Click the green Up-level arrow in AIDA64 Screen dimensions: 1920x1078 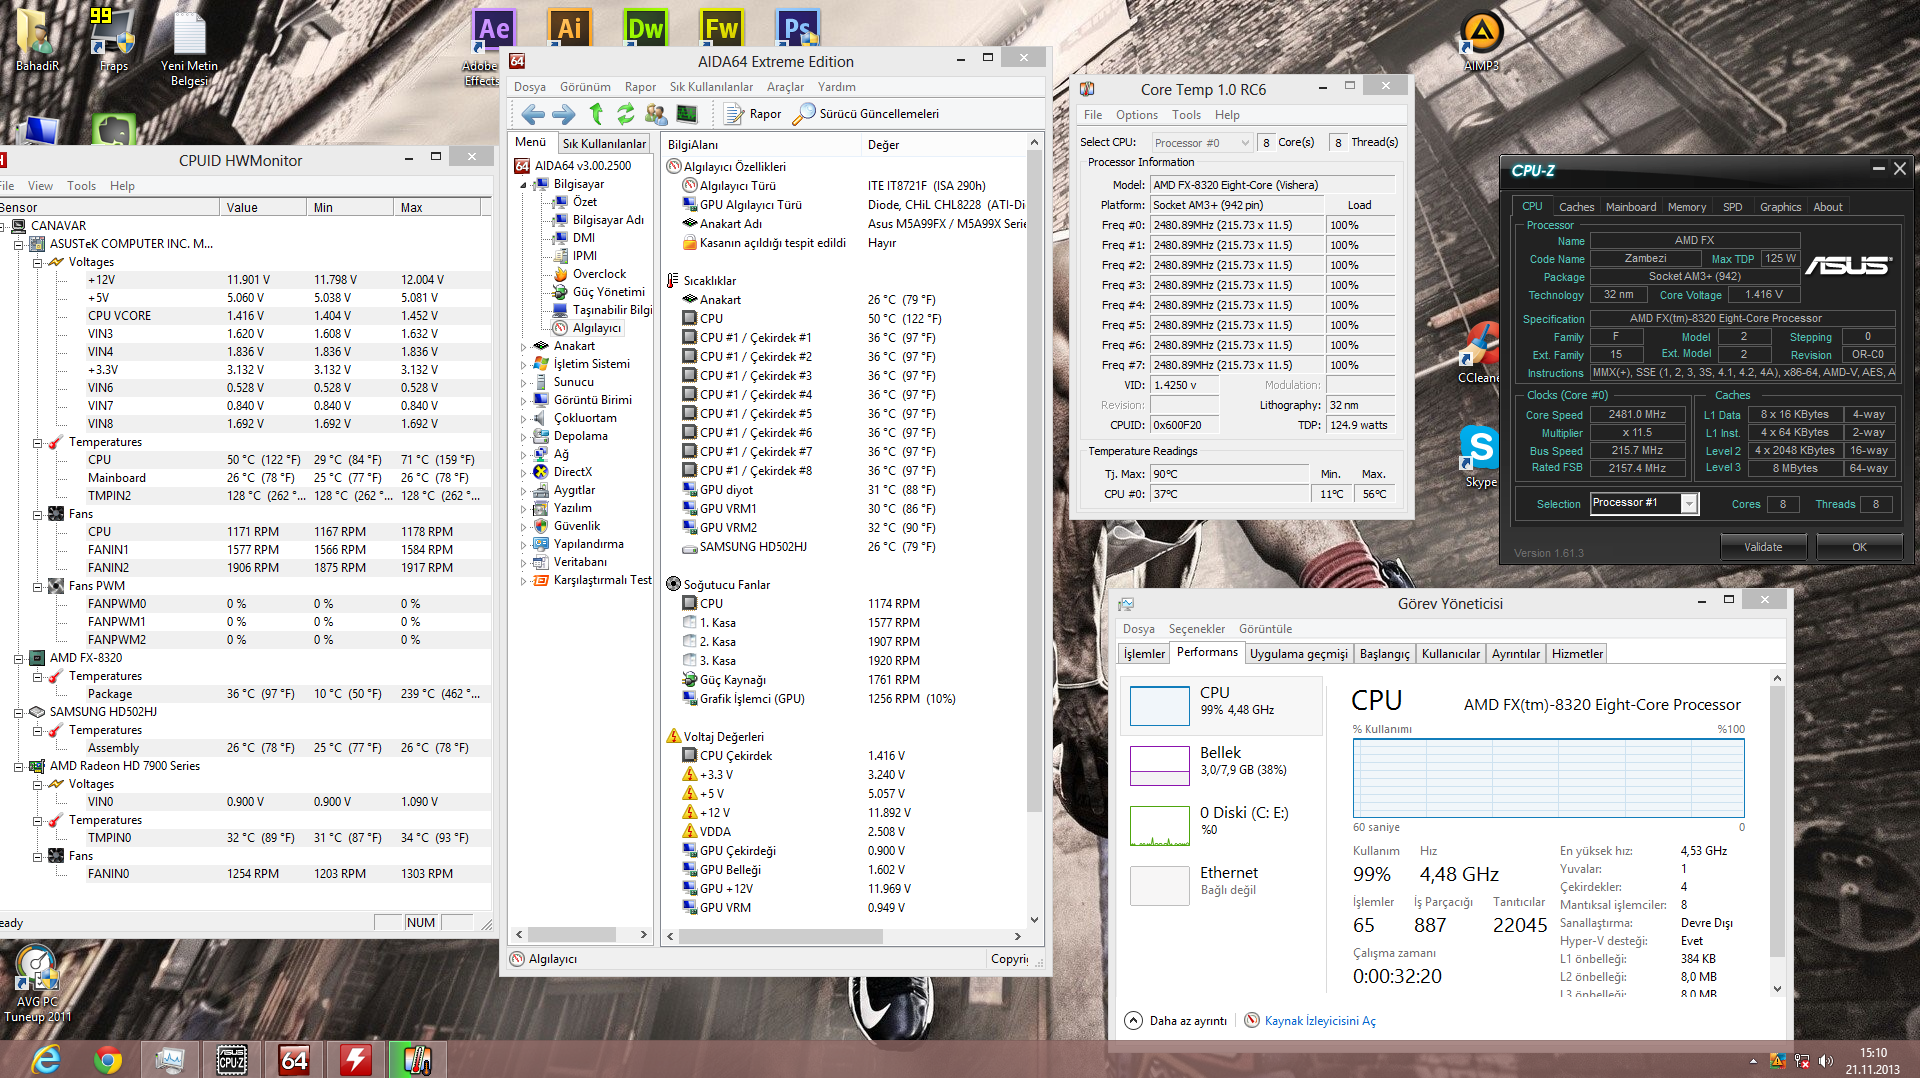point(596,114)
